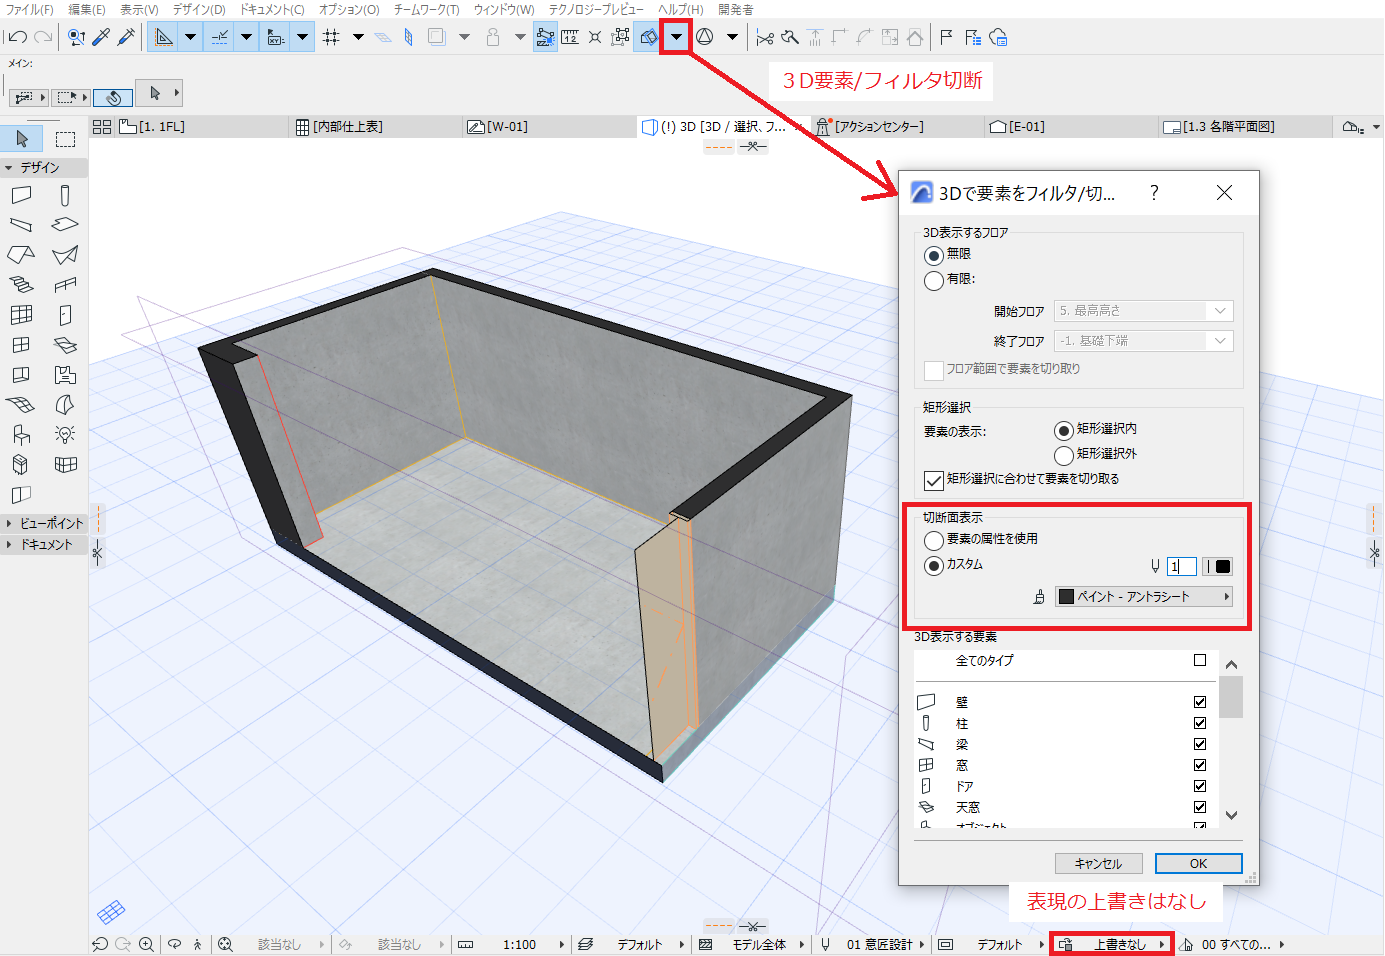
Task: Open the ファイル(F) menu
Action: point(29,9)
